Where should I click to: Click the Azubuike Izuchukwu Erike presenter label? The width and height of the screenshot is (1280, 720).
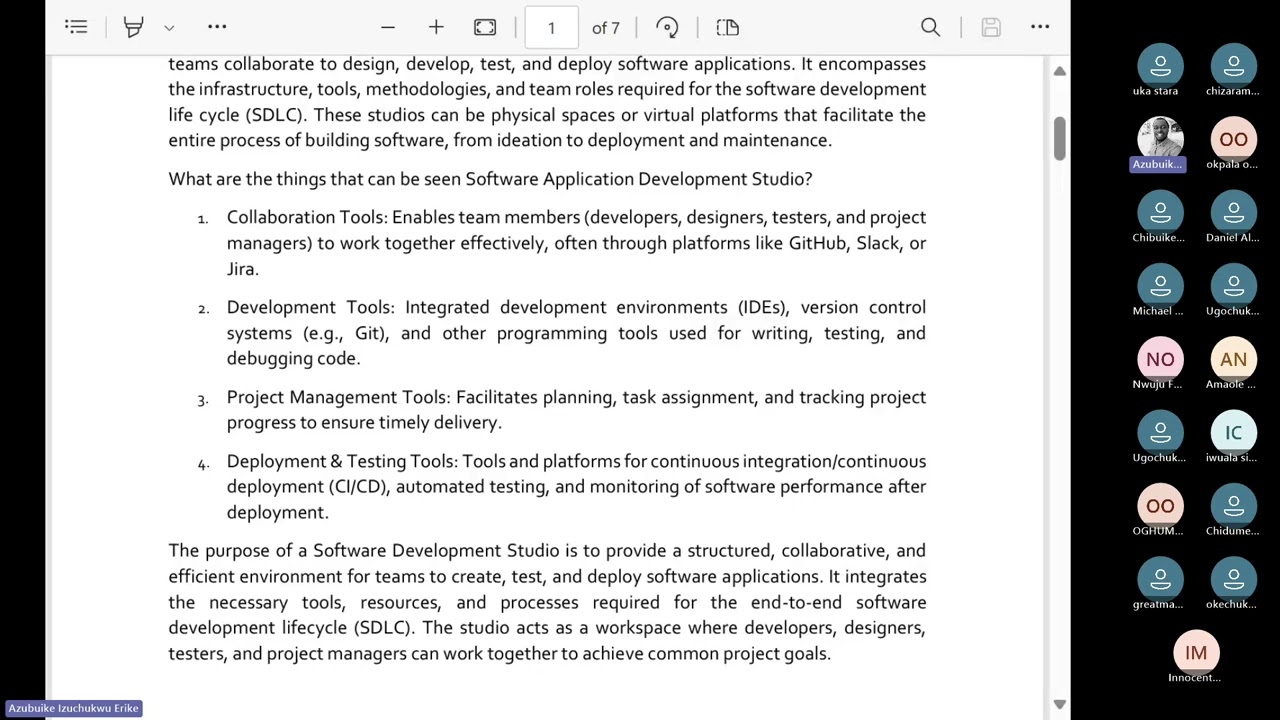point(73,708)
